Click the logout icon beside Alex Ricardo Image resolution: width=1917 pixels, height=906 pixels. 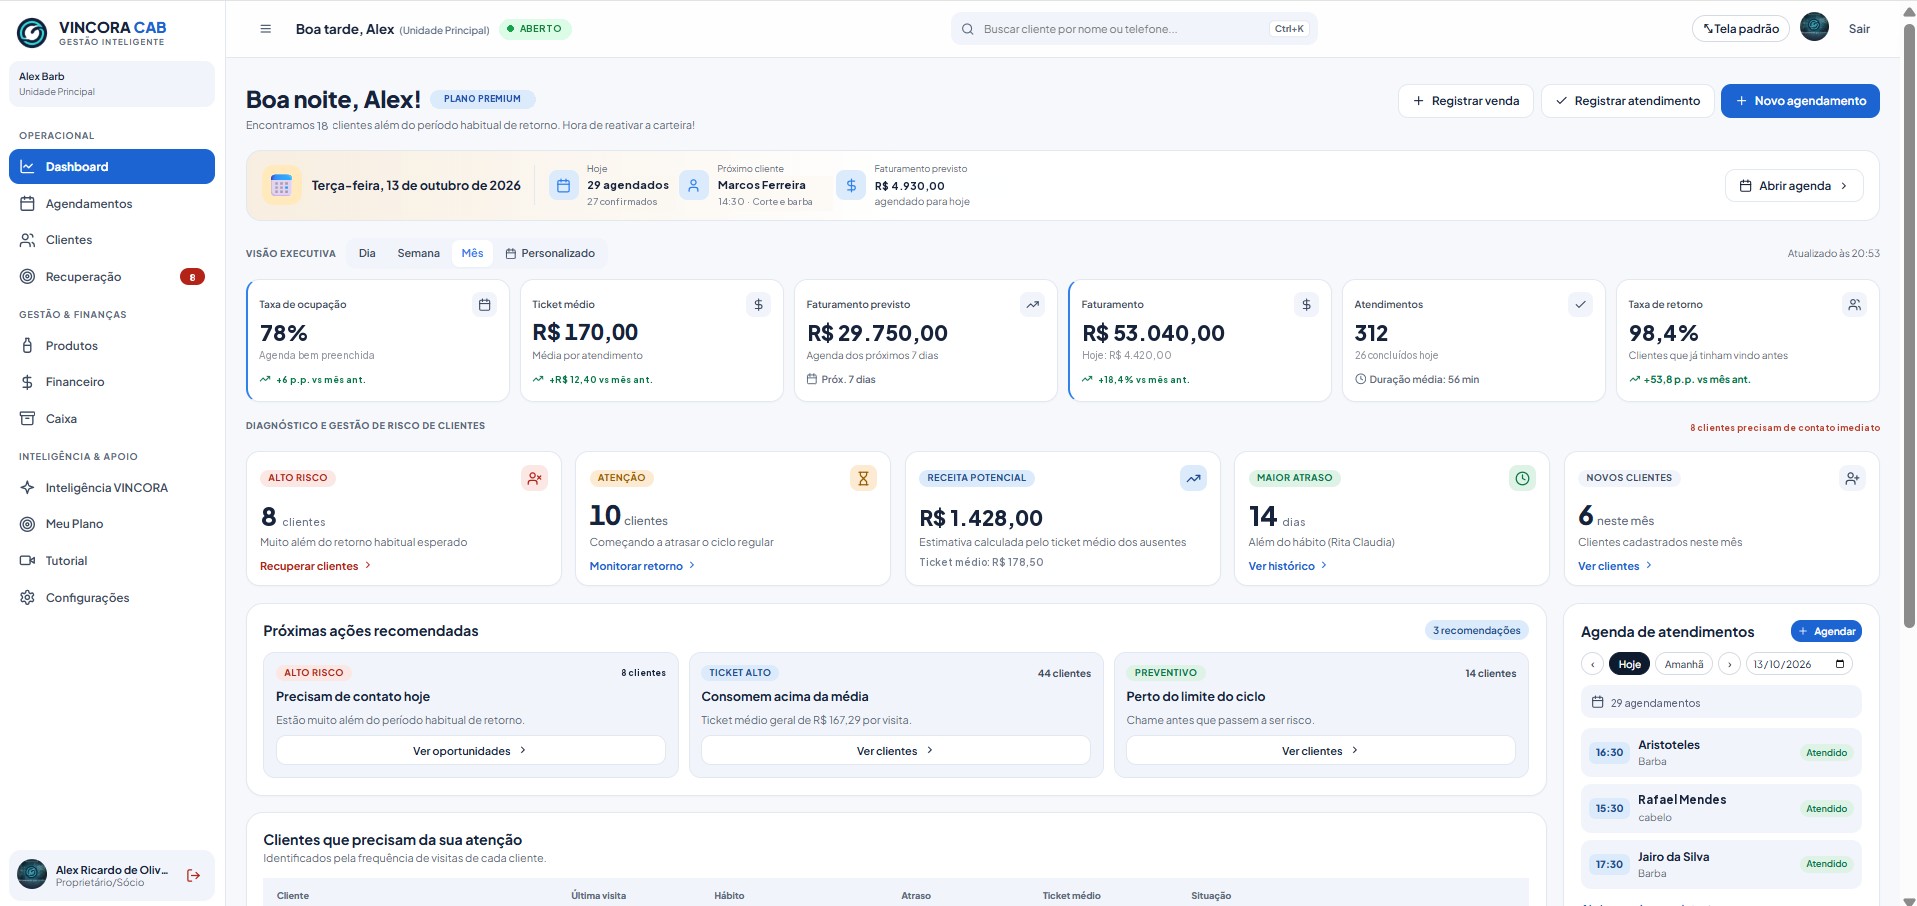[194, 876]
